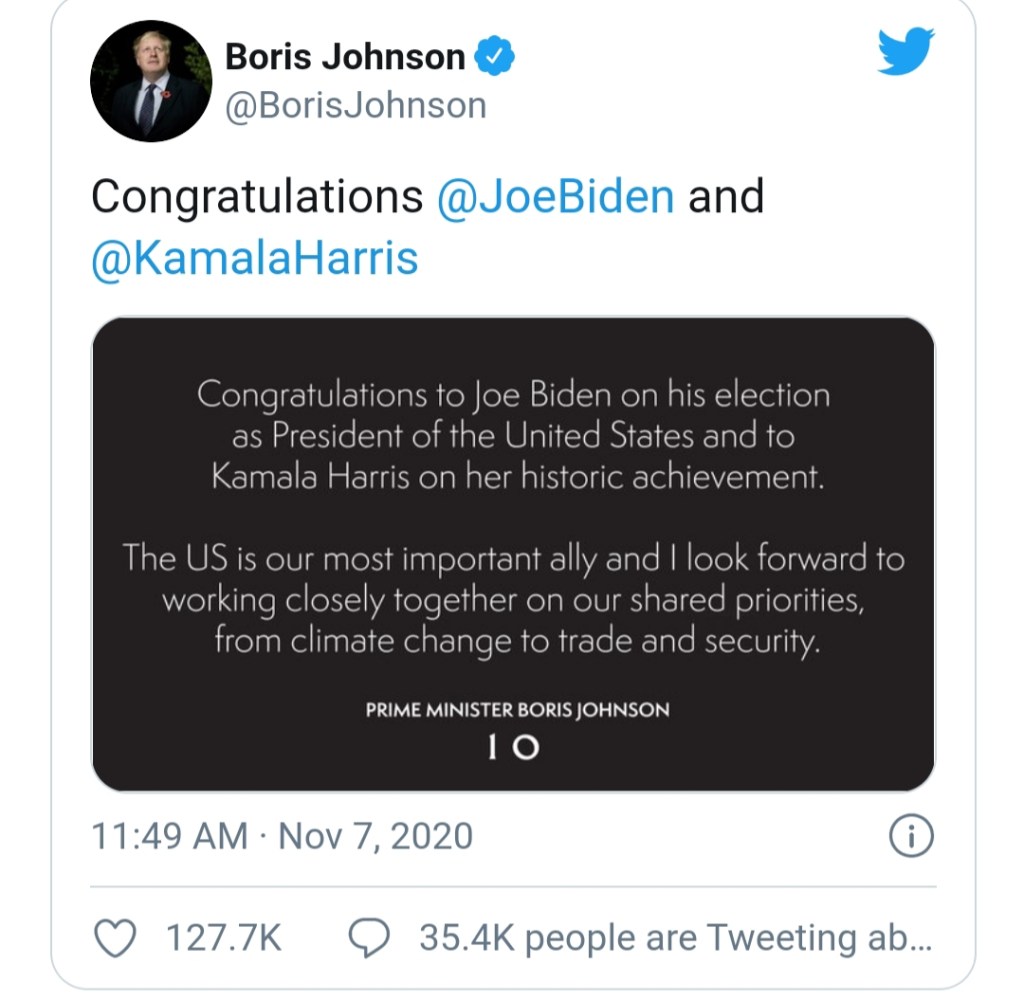Open Boris Johnson's profile avatar
The width and height of the screenshot is (1024, 1000).
coord(150,81)
